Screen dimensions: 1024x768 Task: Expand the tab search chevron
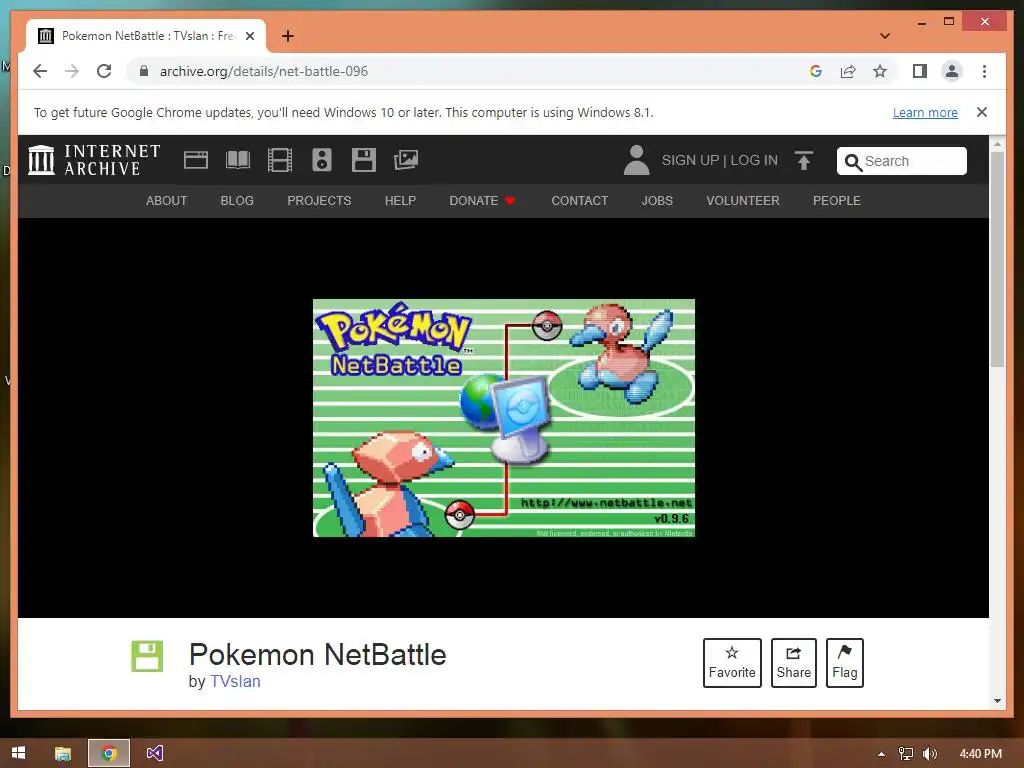(x=885, y=36)
